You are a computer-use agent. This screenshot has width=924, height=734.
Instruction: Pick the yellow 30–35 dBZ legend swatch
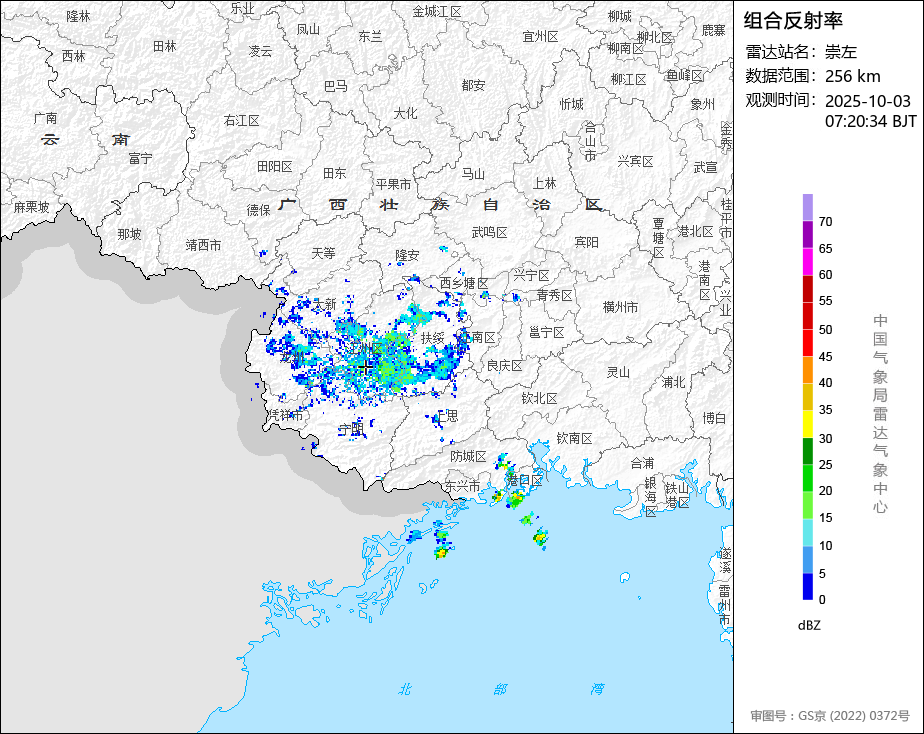click(807, 424)
